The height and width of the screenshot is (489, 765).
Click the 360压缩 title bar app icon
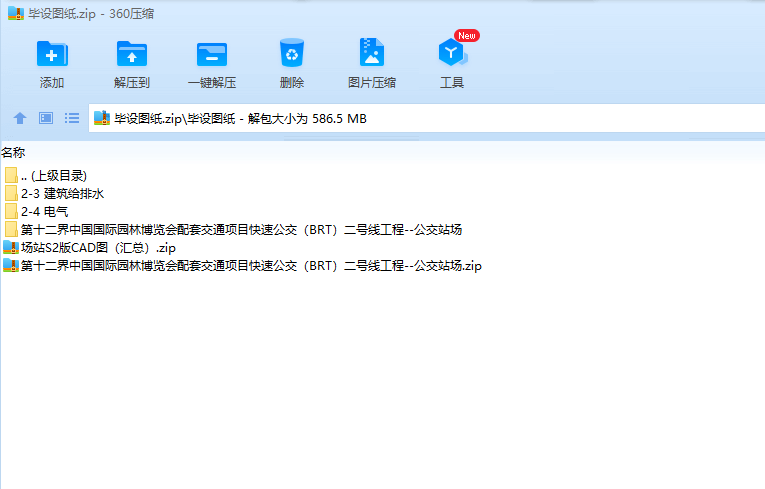[x=16, y=13]
